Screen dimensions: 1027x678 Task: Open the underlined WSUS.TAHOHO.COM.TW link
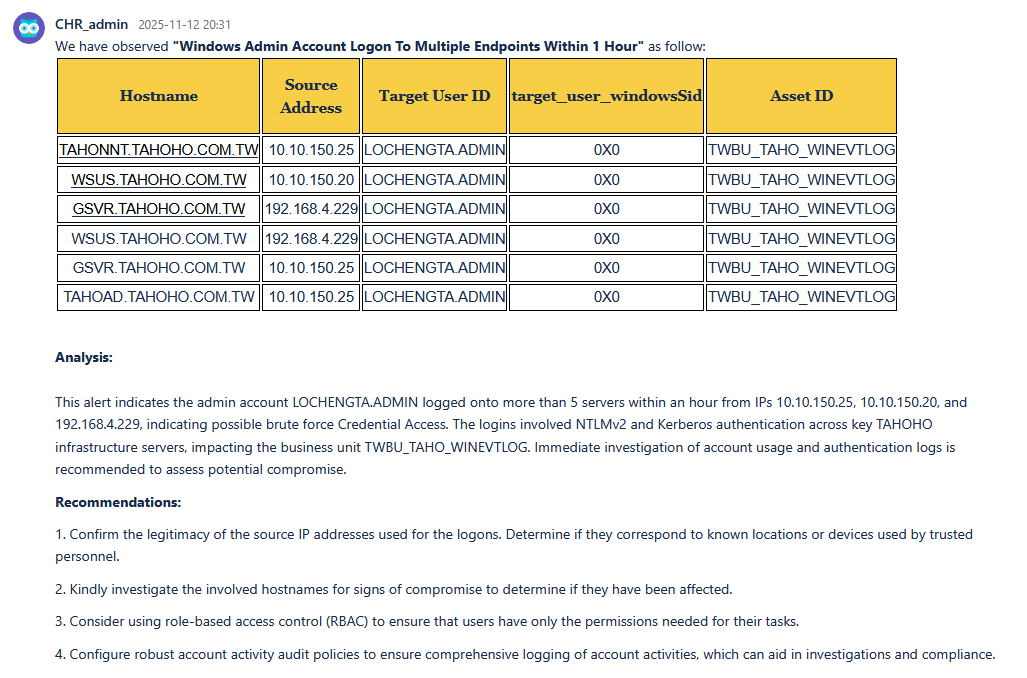(x=159, y=180)
